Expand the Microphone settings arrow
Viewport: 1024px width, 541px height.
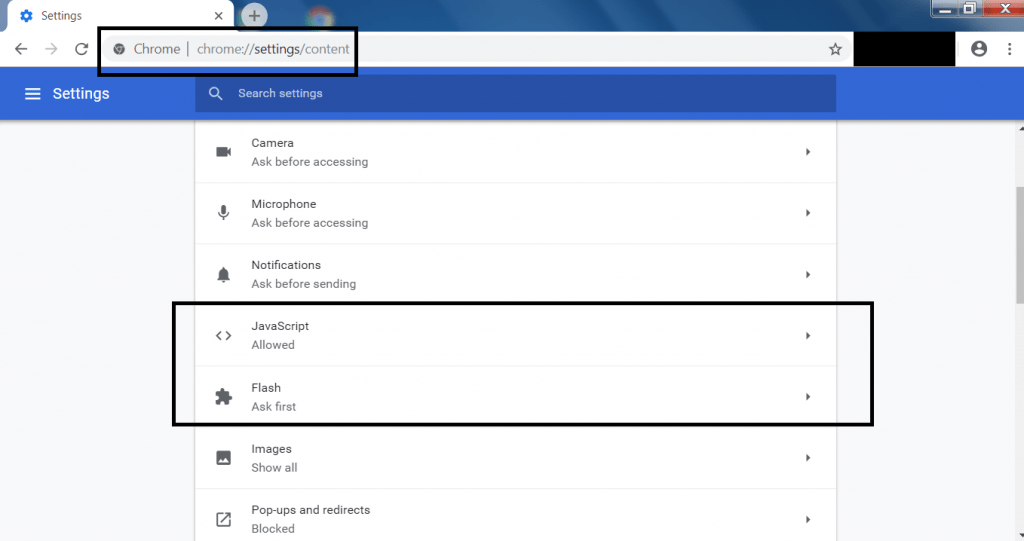(808, 213)
